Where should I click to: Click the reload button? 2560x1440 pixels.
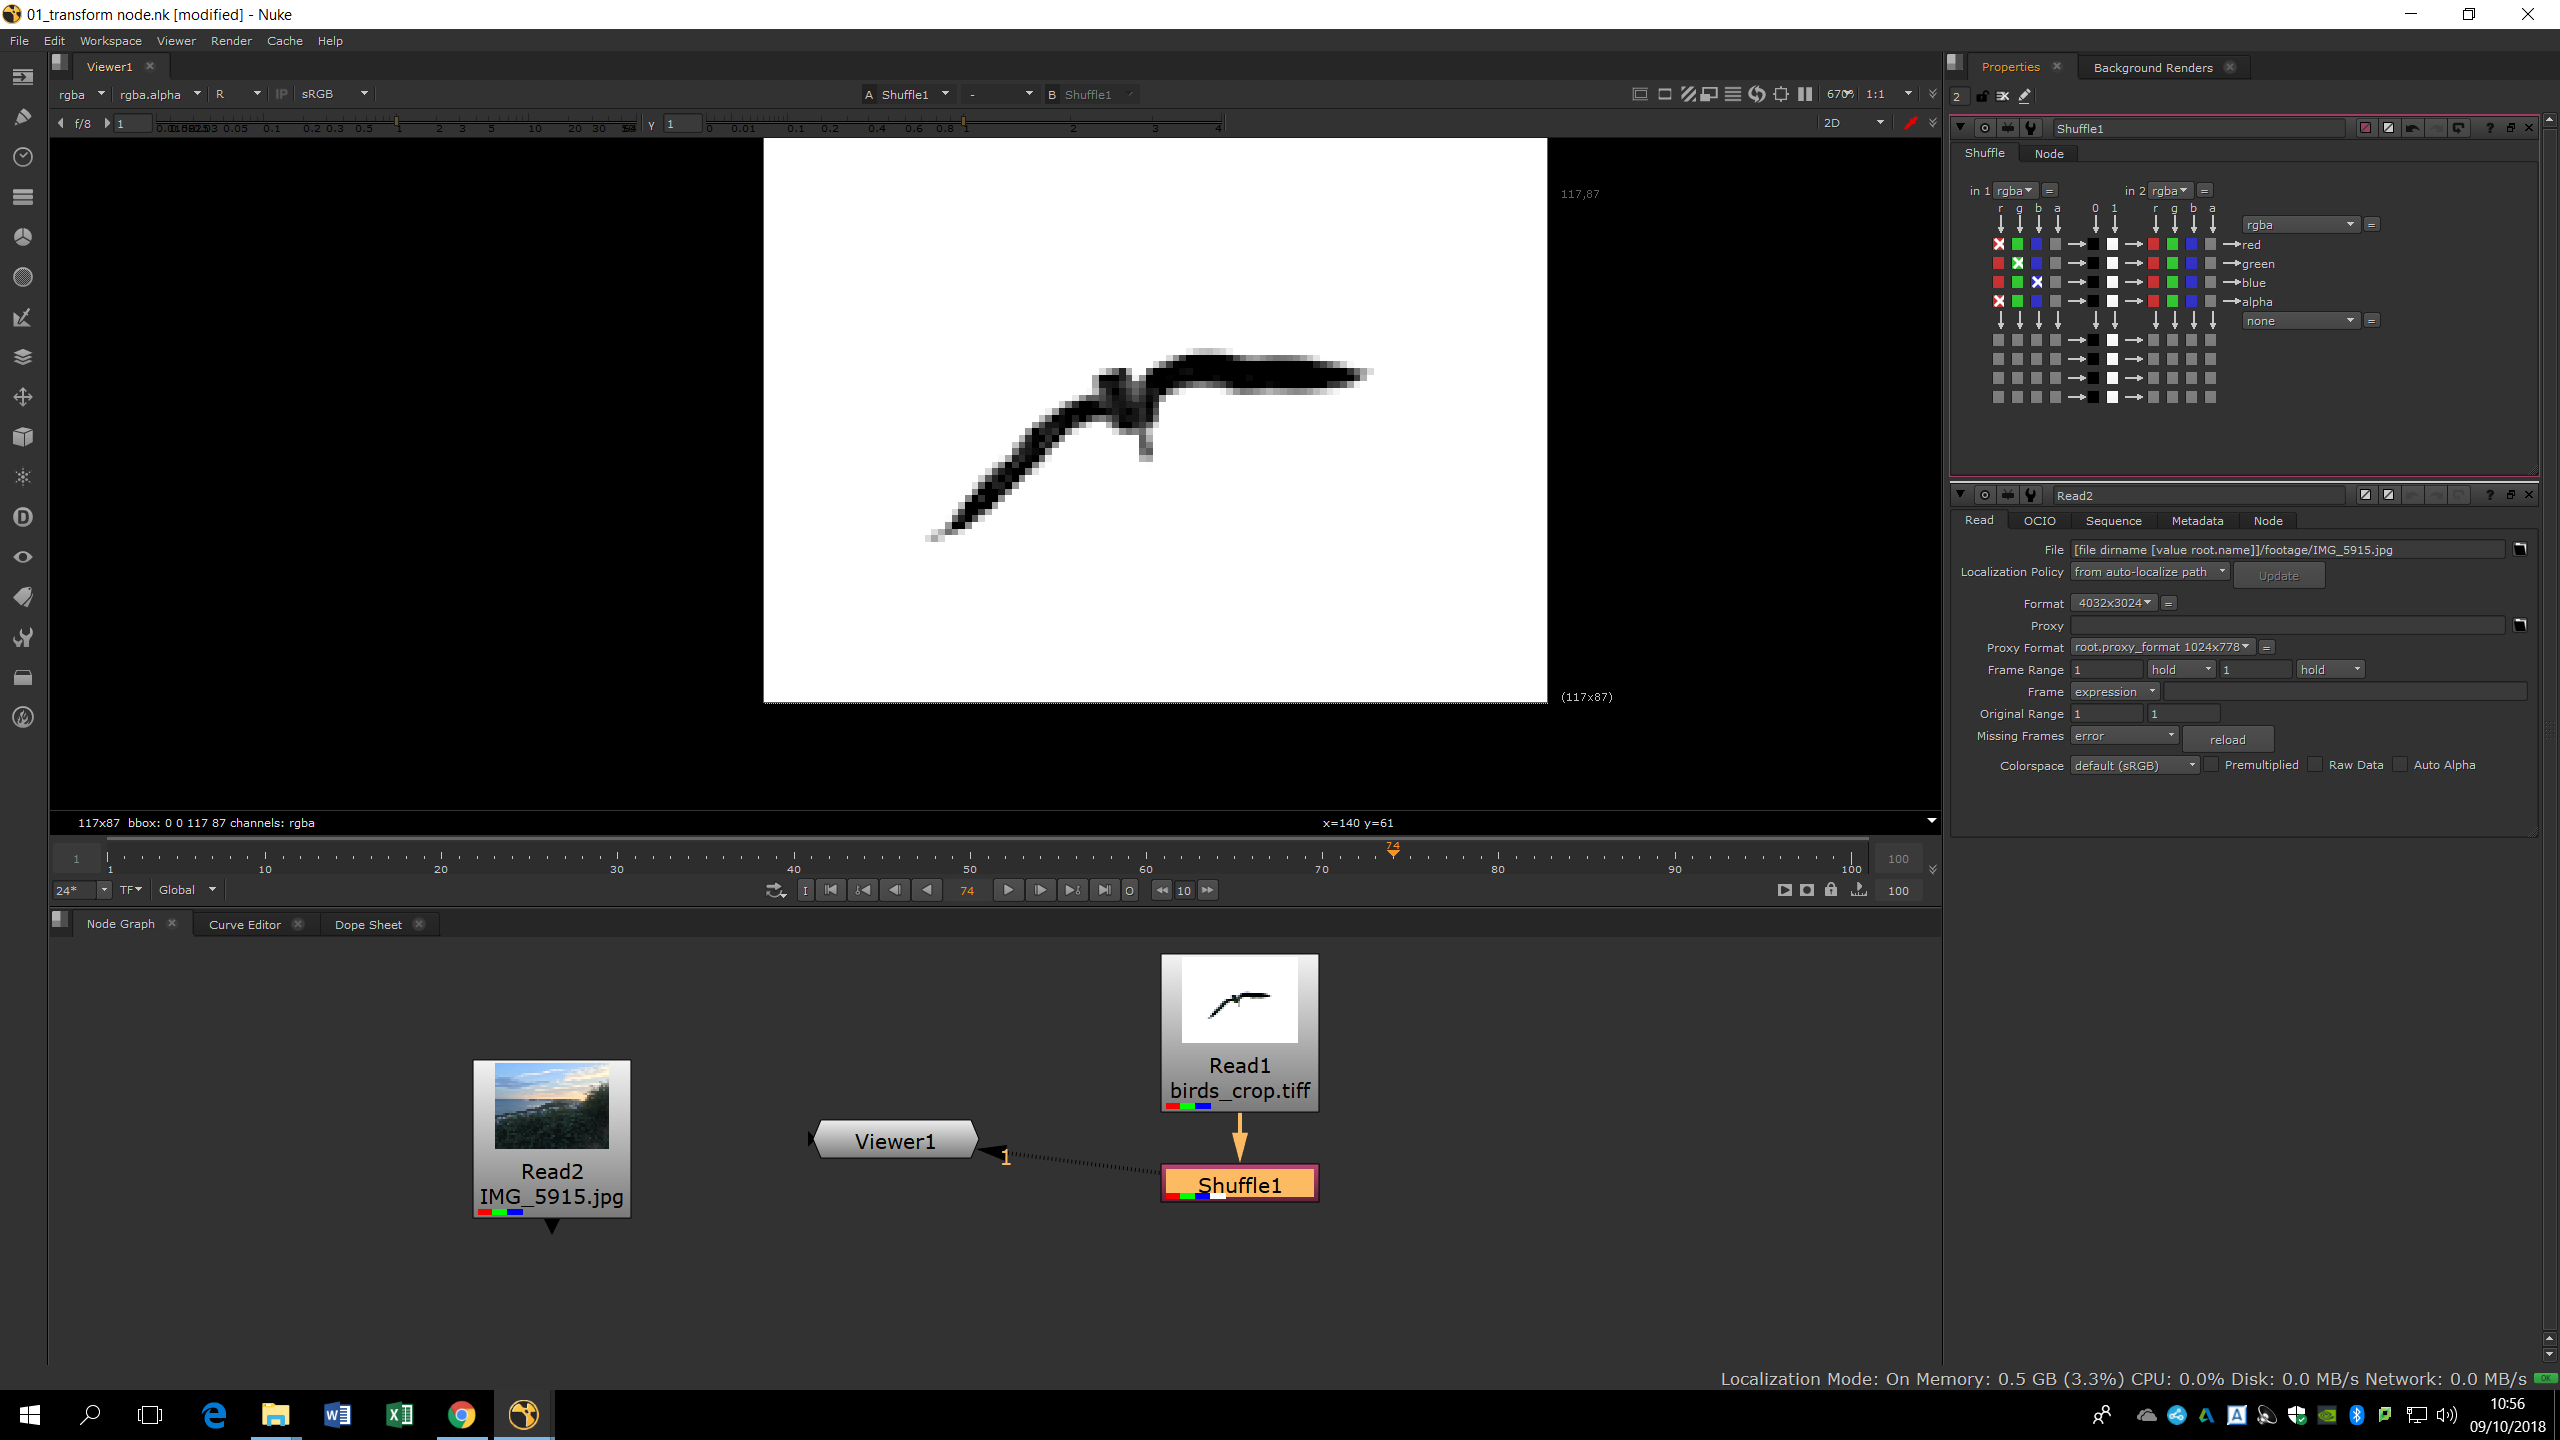(2227, 739)
